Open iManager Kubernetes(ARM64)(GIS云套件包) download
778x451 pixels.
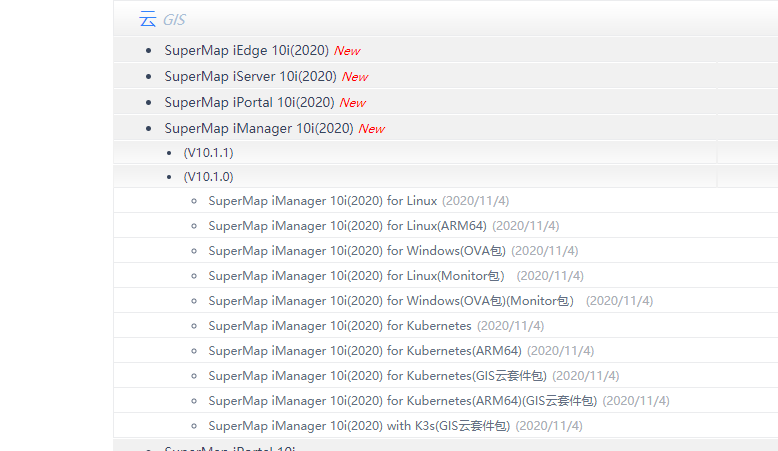coord(402,401)
